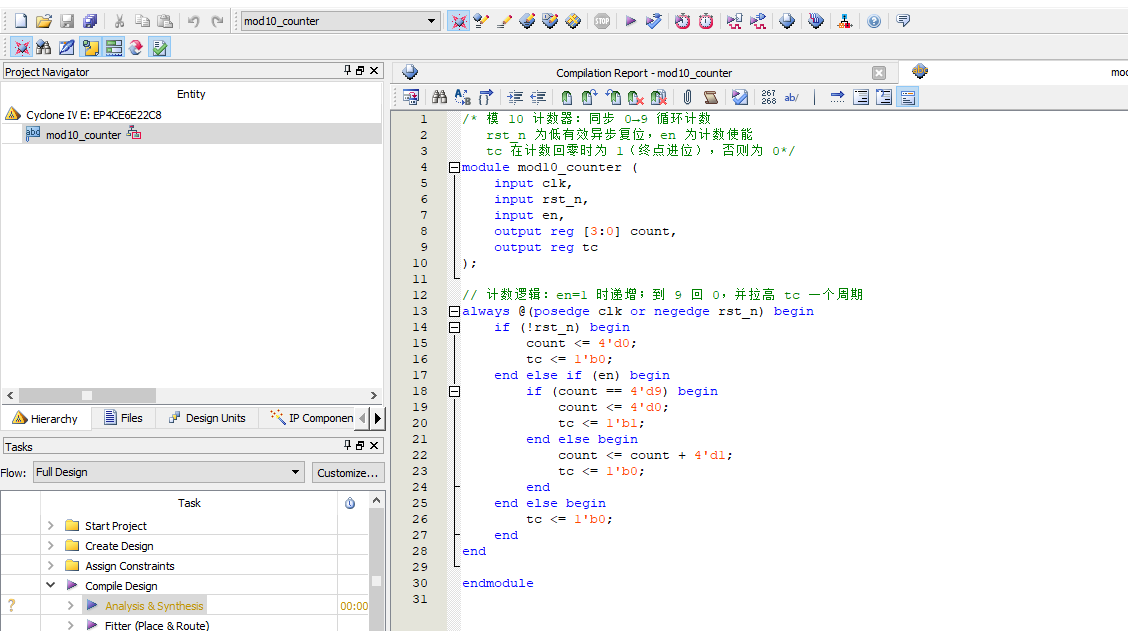Pin the Tasks panel
The height and width of the screenshot is (631, 1128).
(347, 445)
